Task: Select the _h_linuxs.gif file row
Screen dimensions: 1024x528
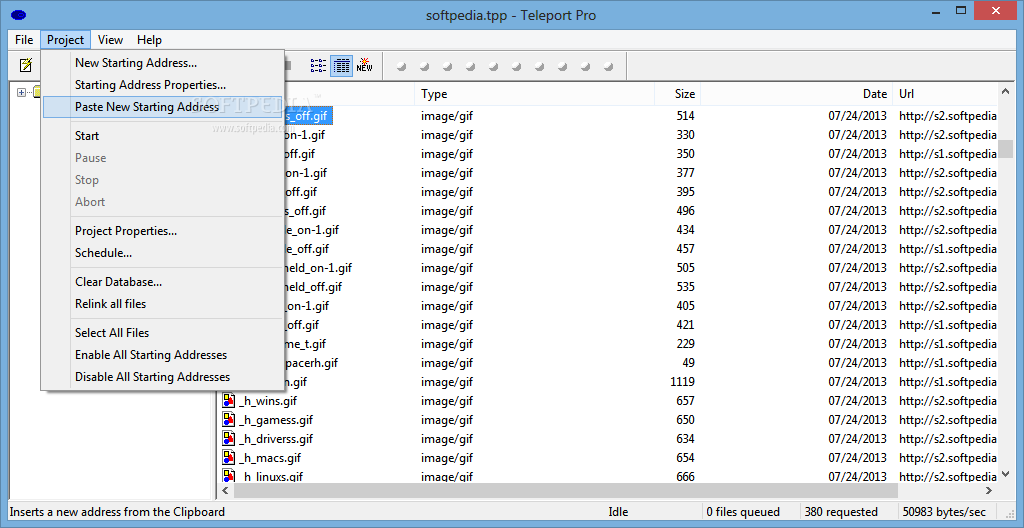Action: tap(609, 476)
